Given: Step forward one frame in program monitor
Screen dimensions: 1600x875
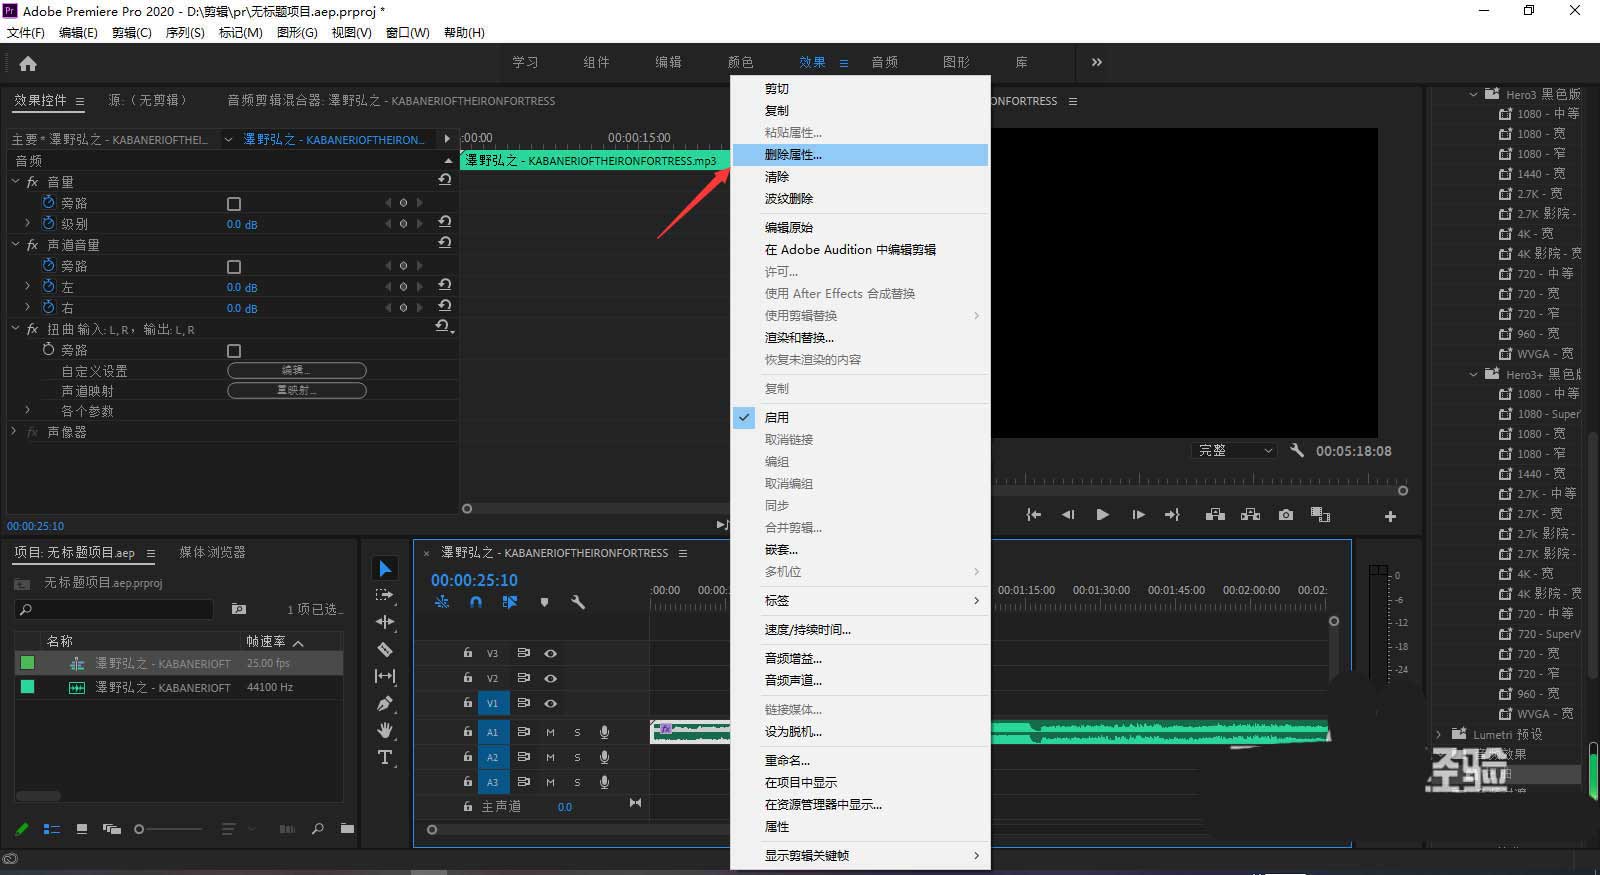Looking at the screenshot, I should click(1138, 515).
